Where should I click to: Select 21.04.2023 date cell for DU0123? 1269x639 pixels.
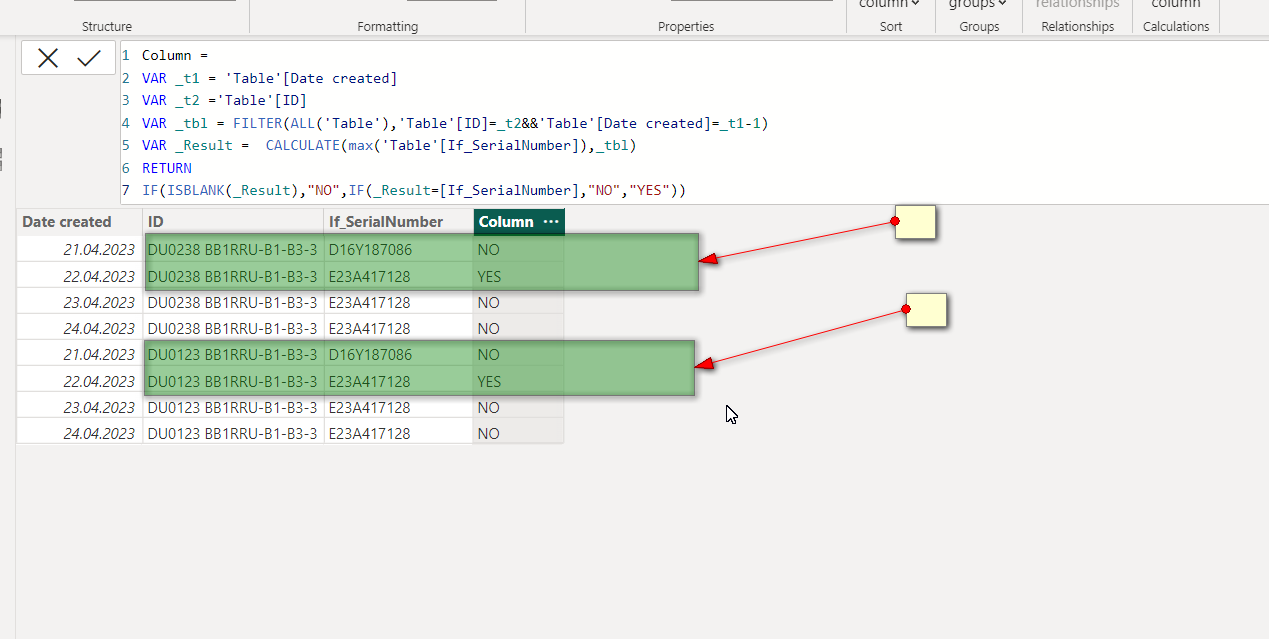point(79,354)
